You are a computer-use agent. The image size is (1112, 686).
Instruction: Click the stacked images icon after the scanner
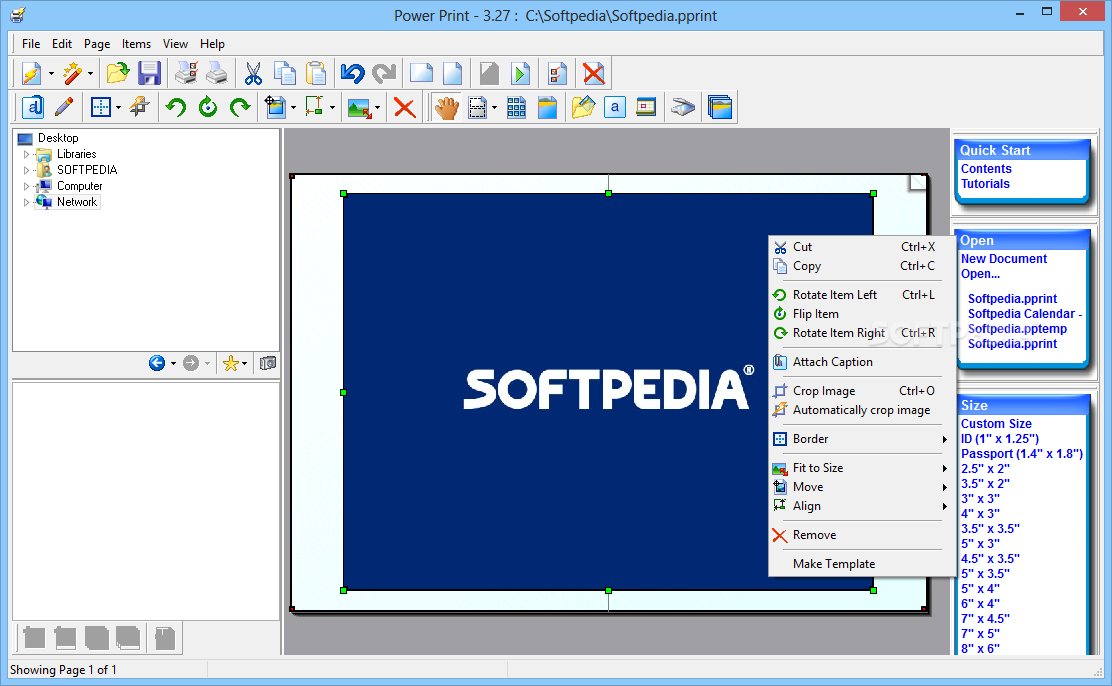(719, 108)
